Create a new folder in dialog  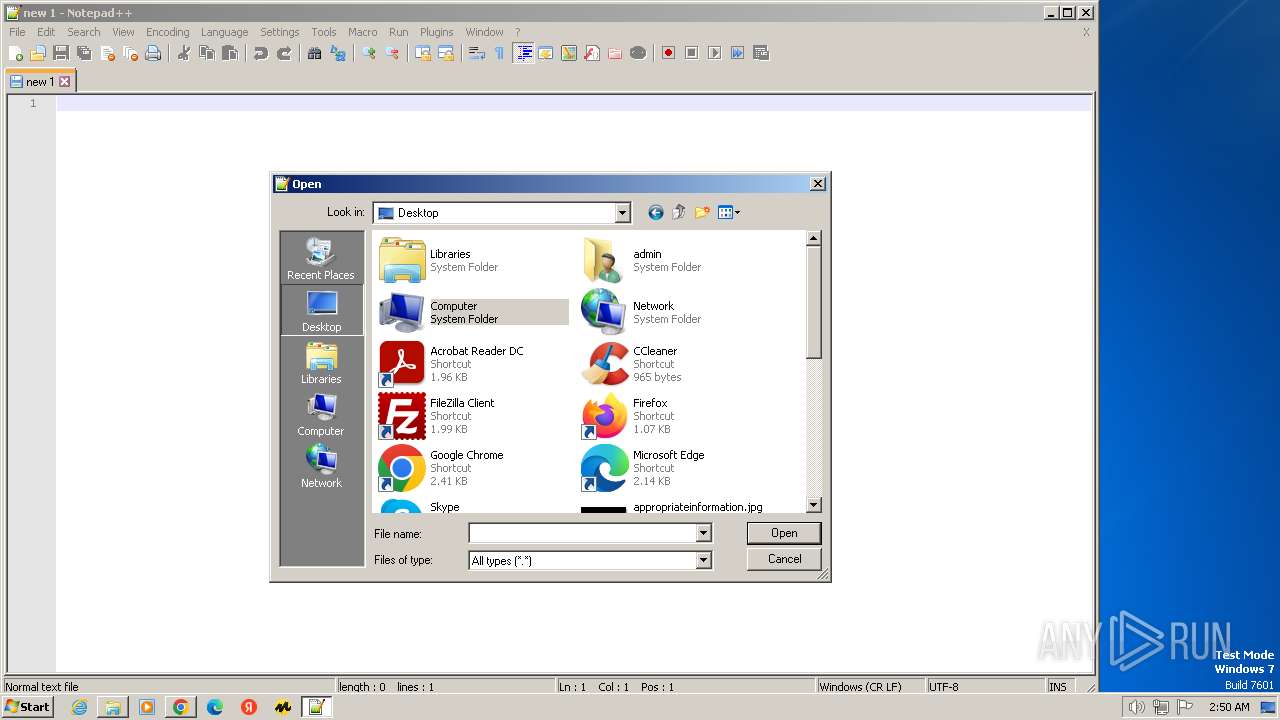702,212
